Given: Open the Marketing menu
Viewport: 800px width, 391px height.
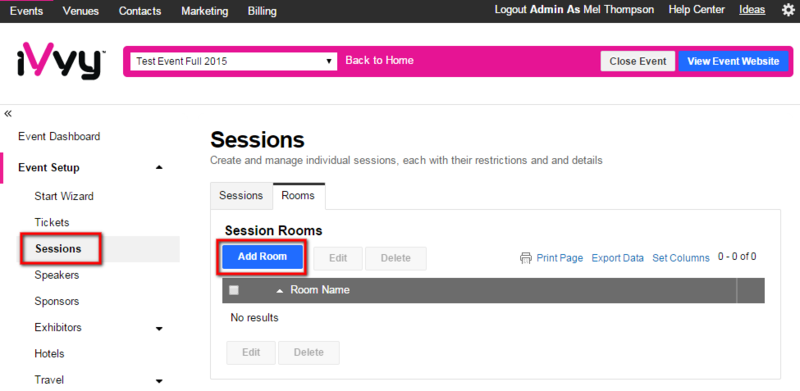Looking at the screenshot, I should [205, 11].
